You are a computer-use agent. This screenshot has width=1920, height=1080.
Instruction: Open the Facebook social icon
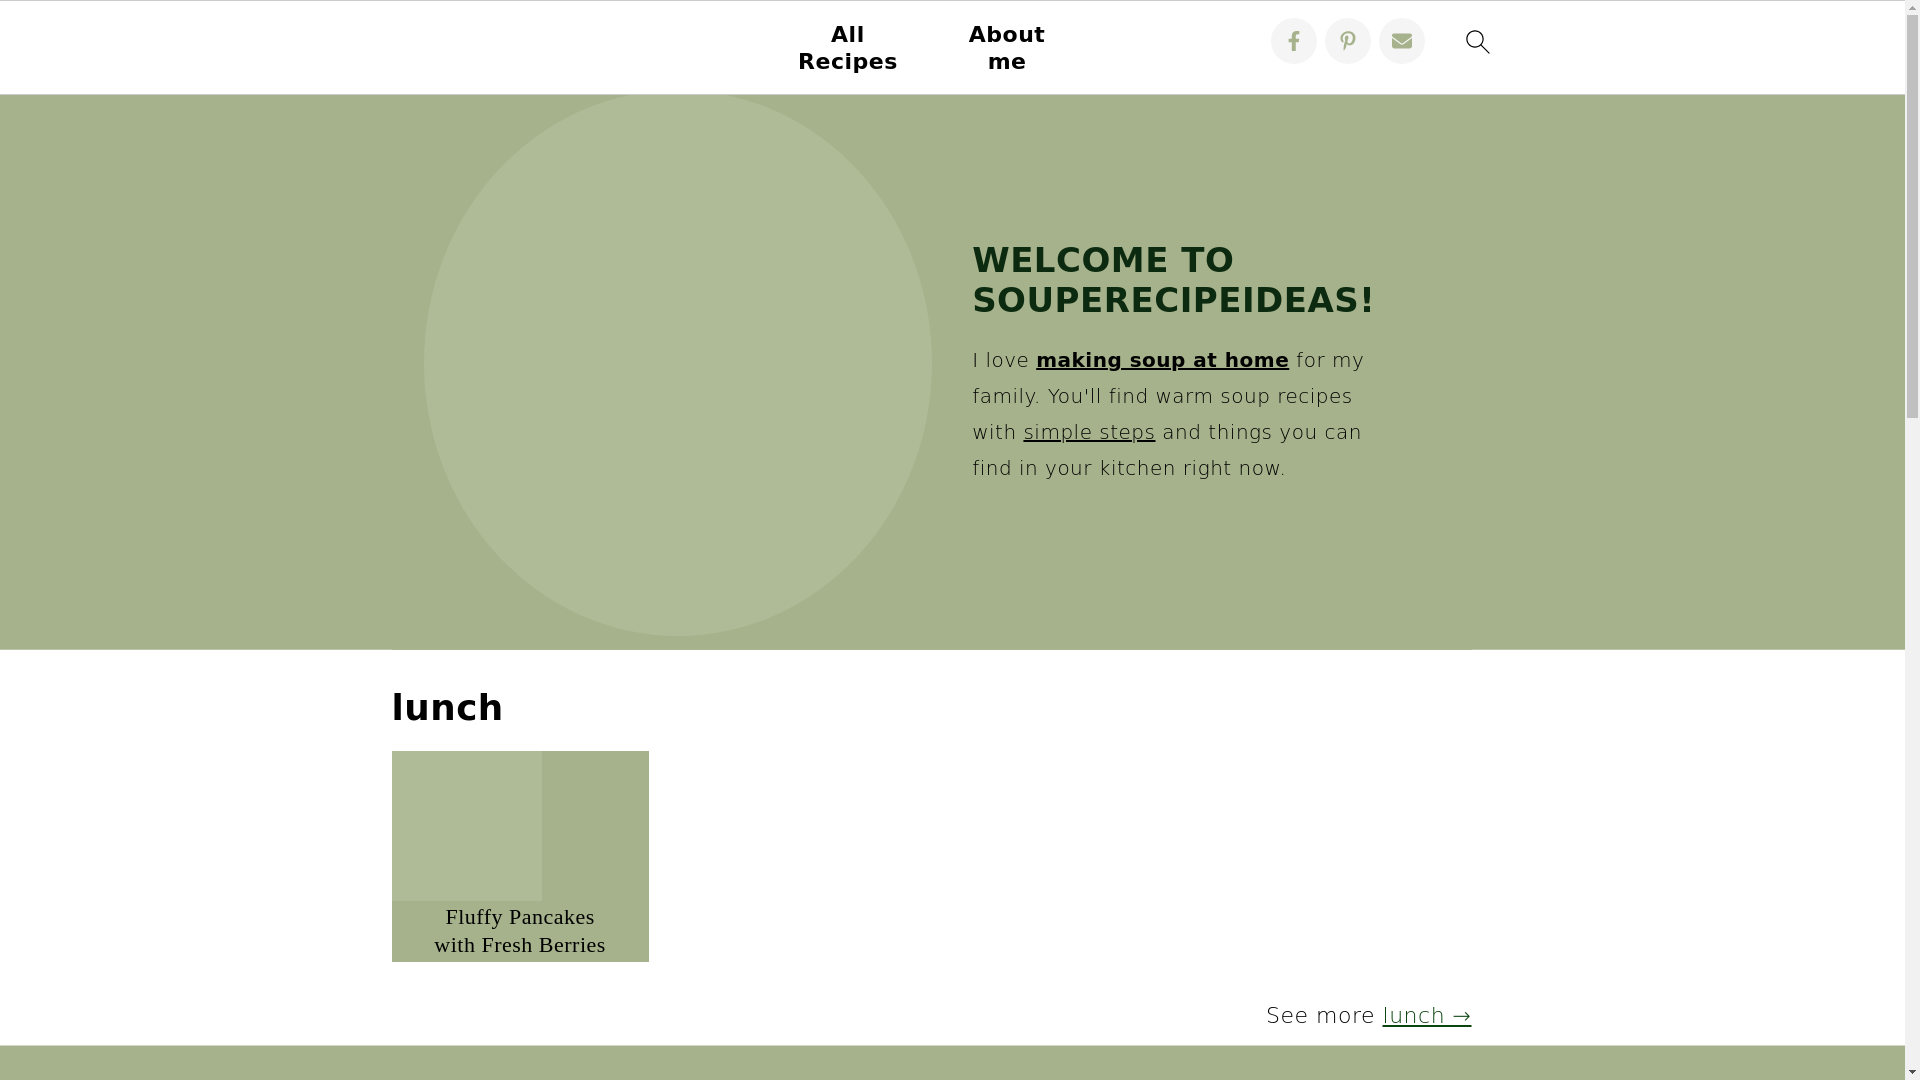[x=1293, y=41]
